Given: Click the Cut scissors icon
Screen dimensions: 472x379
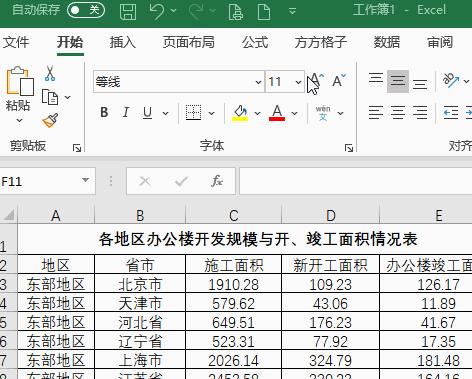Looking at the screenshot, I should 50,73.
